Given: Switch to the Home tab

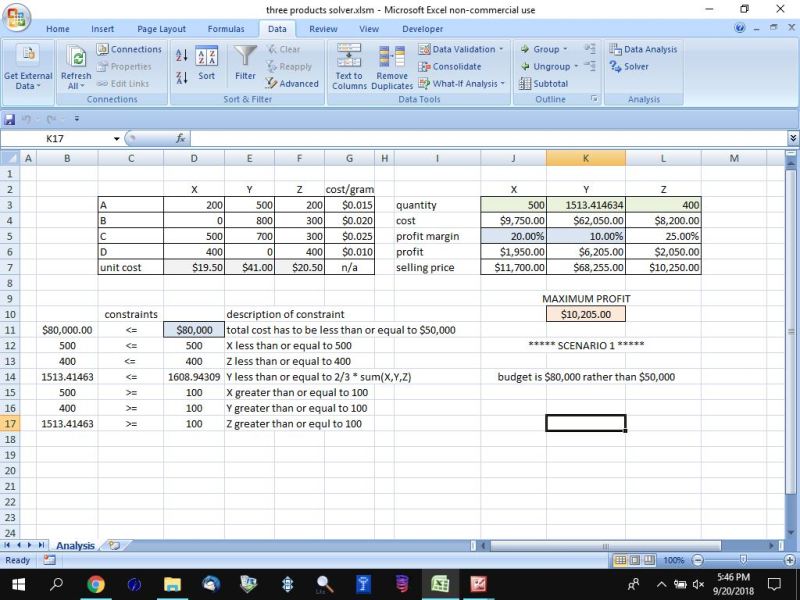Looking at the screenshot, I should coord(58,29).
